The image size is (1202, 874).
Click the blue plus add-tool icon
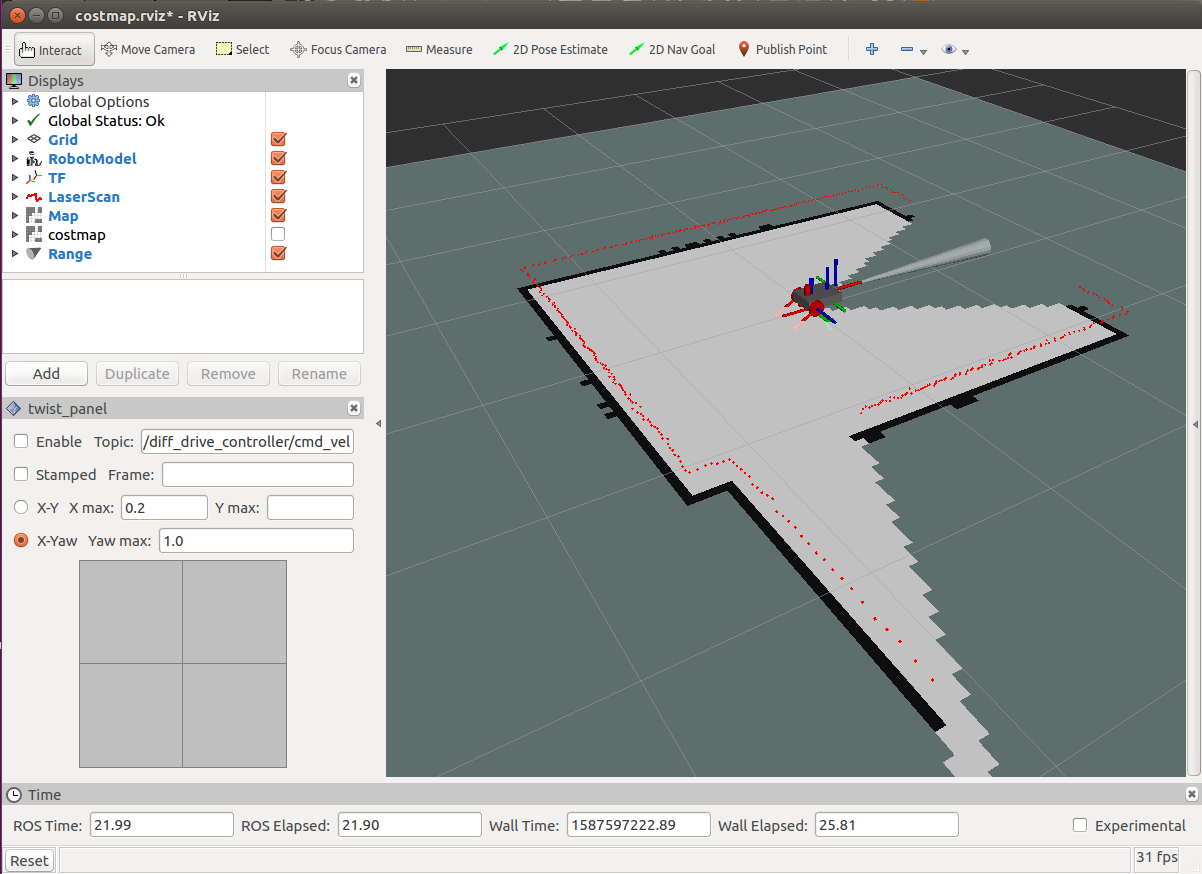872,49
